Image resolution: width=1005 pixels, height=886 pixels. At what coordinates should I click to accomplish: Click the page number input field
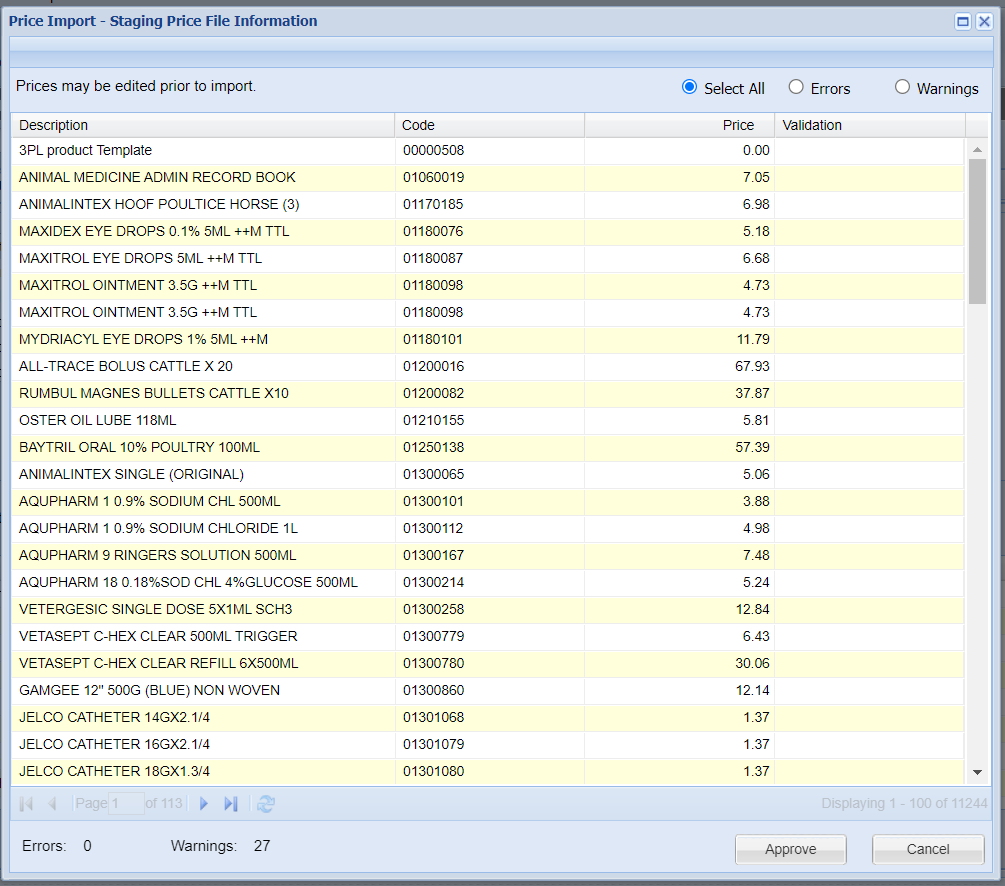(126, 803)
